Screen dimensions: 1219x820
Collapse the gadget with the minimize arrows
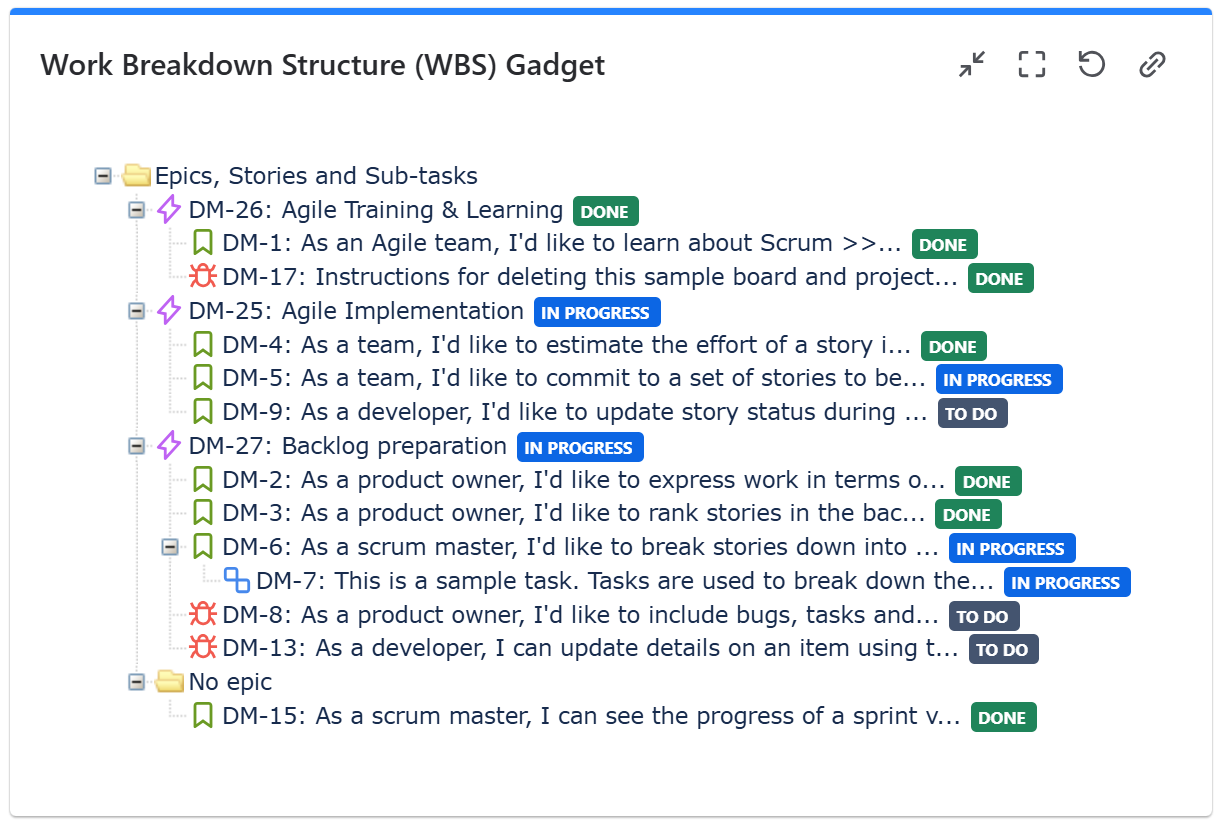[970, 64]
